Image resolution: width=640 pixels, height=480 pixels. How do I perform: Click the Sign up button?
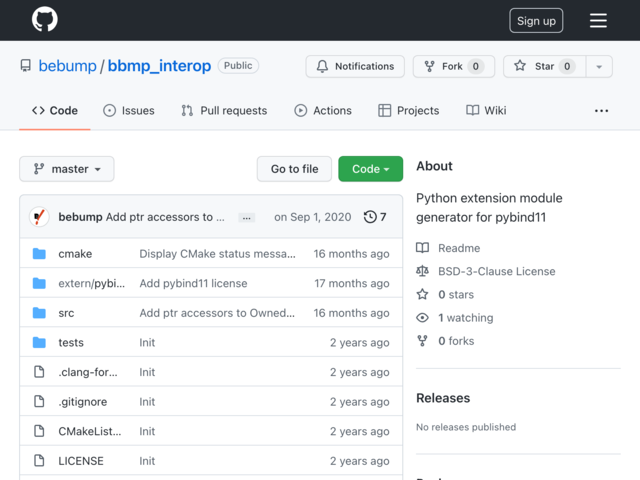(x=536, y=20)
